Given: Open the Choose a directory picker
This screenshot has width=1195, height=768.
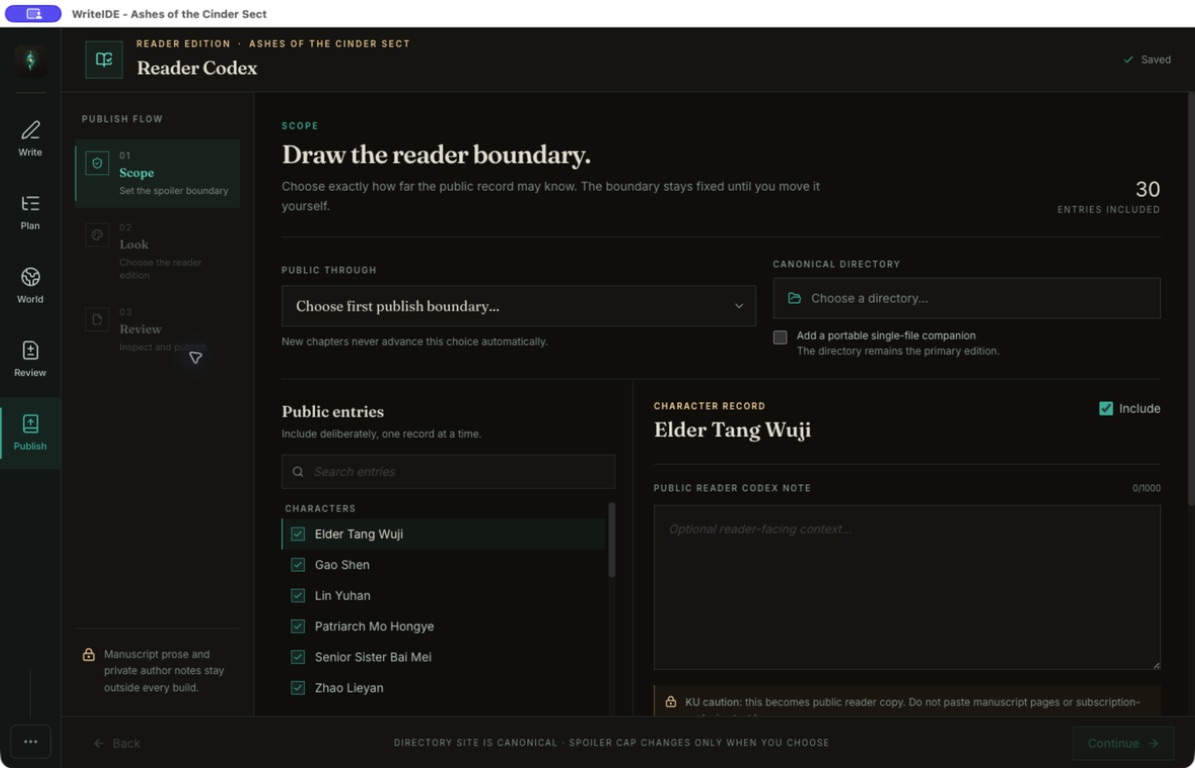Looking at the screenshot, I should coord(966,298).
